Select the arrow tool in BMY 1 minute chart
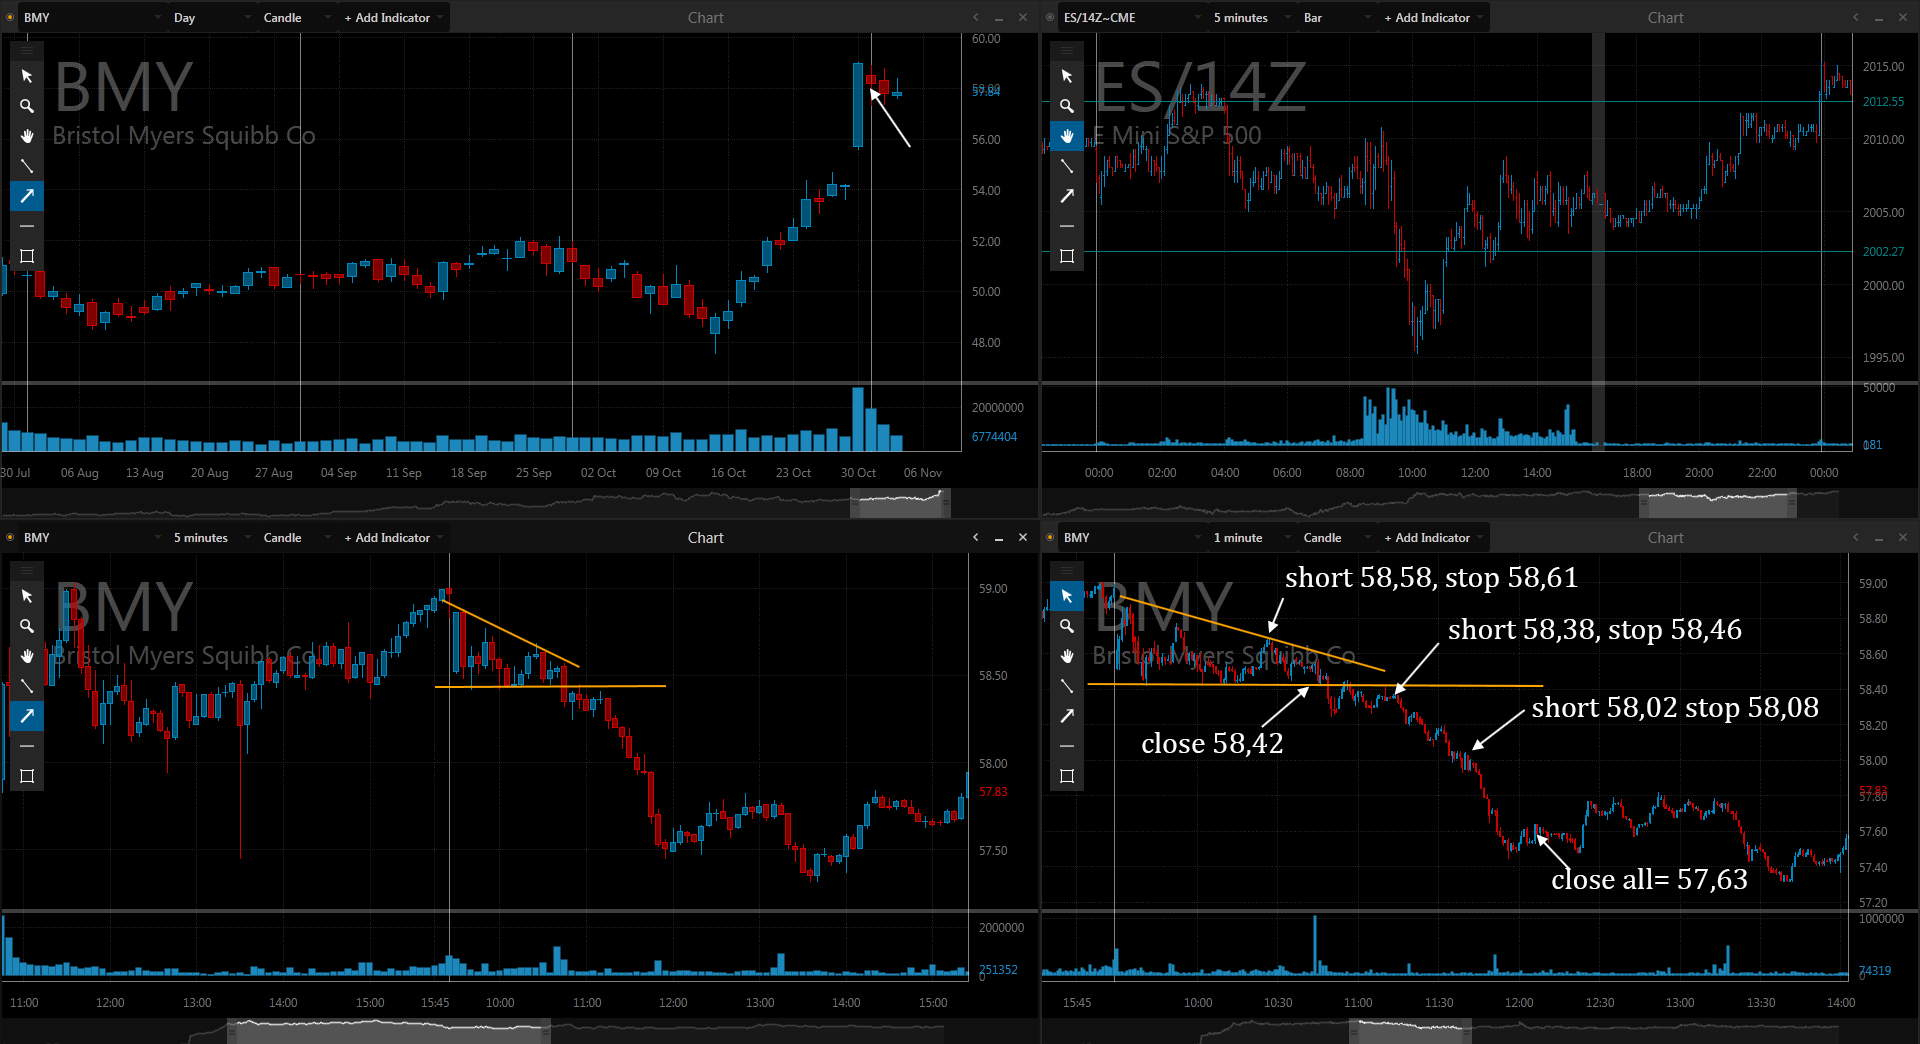 [1067, 716]
